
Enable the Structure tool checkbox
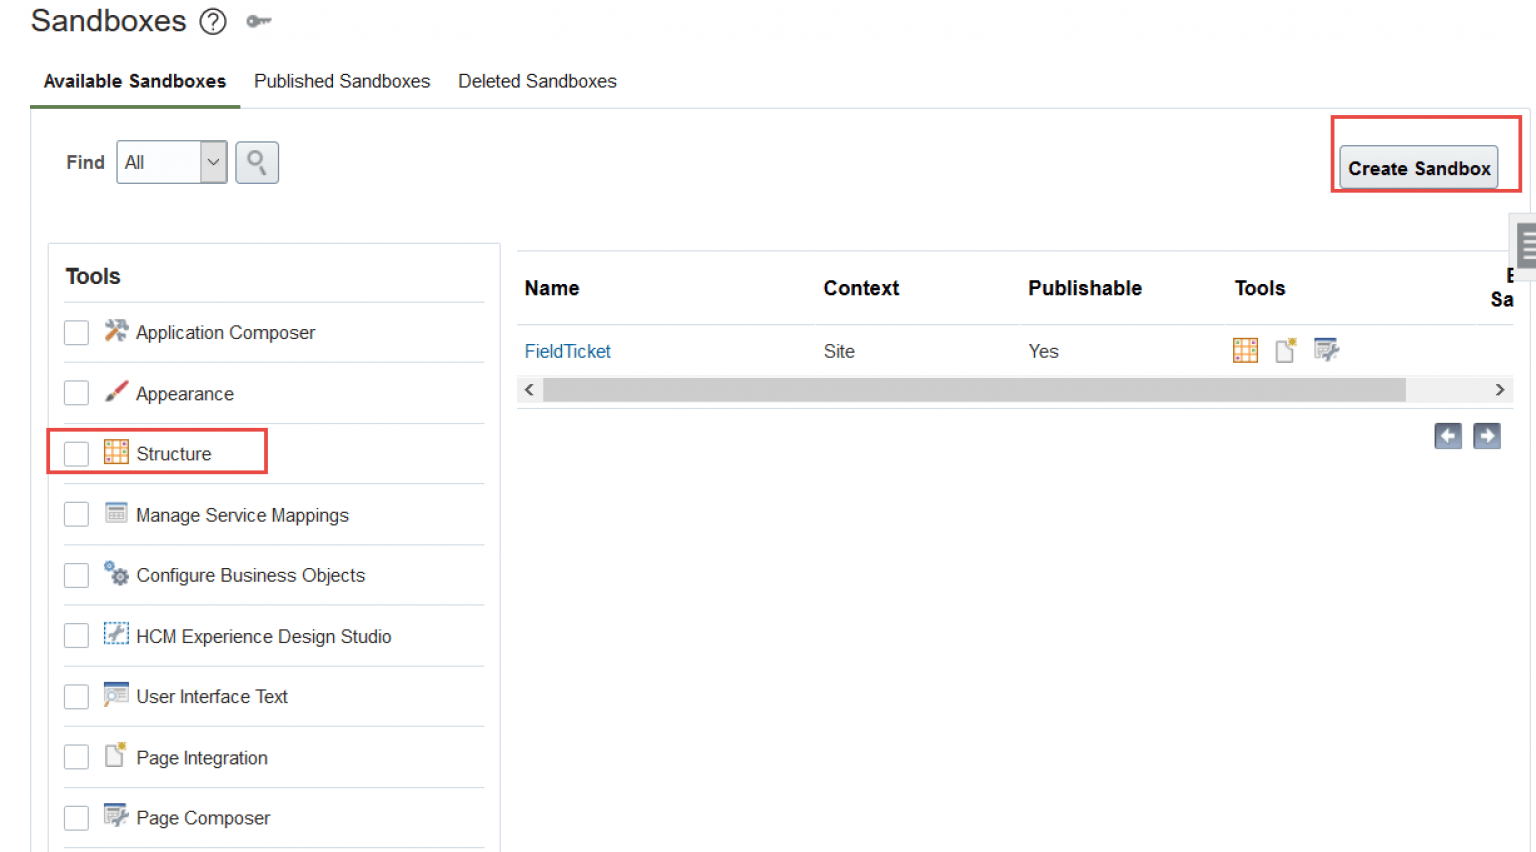point(76,453)
